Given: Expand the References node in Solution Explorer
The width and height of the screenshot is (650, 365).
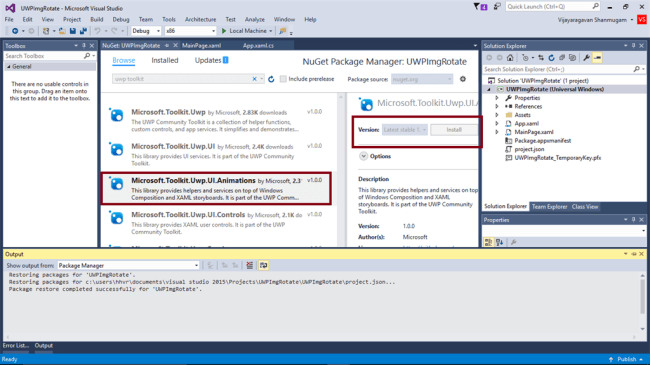Looking at the screenshot, I should coord(497,106).
